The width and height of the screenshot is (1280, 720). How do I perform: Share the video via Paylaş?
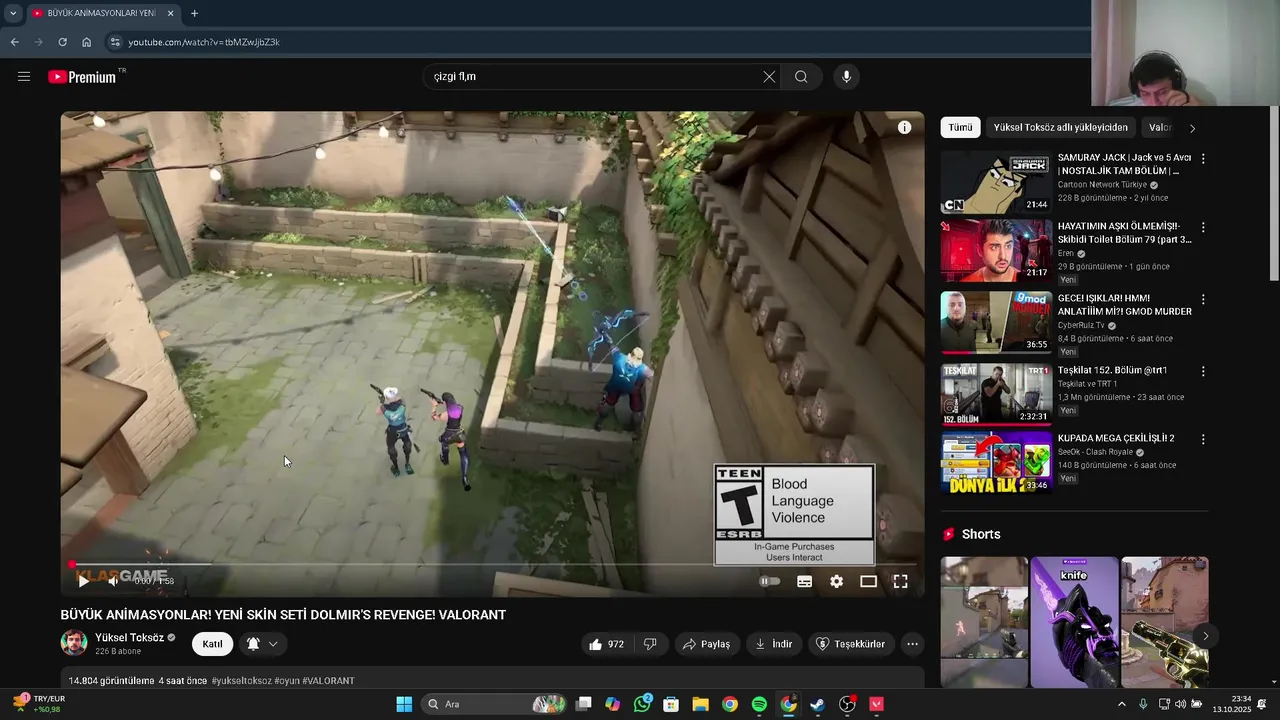click(707, 644)
